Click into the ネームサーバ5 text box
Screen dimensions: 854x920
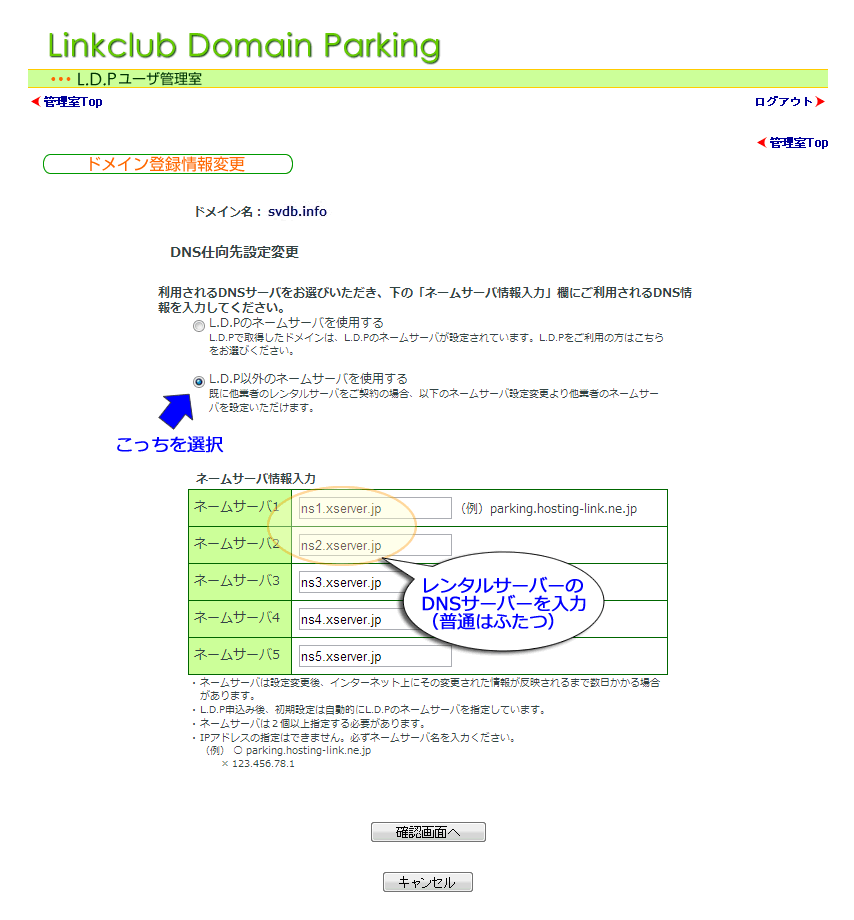pos(375,656)
